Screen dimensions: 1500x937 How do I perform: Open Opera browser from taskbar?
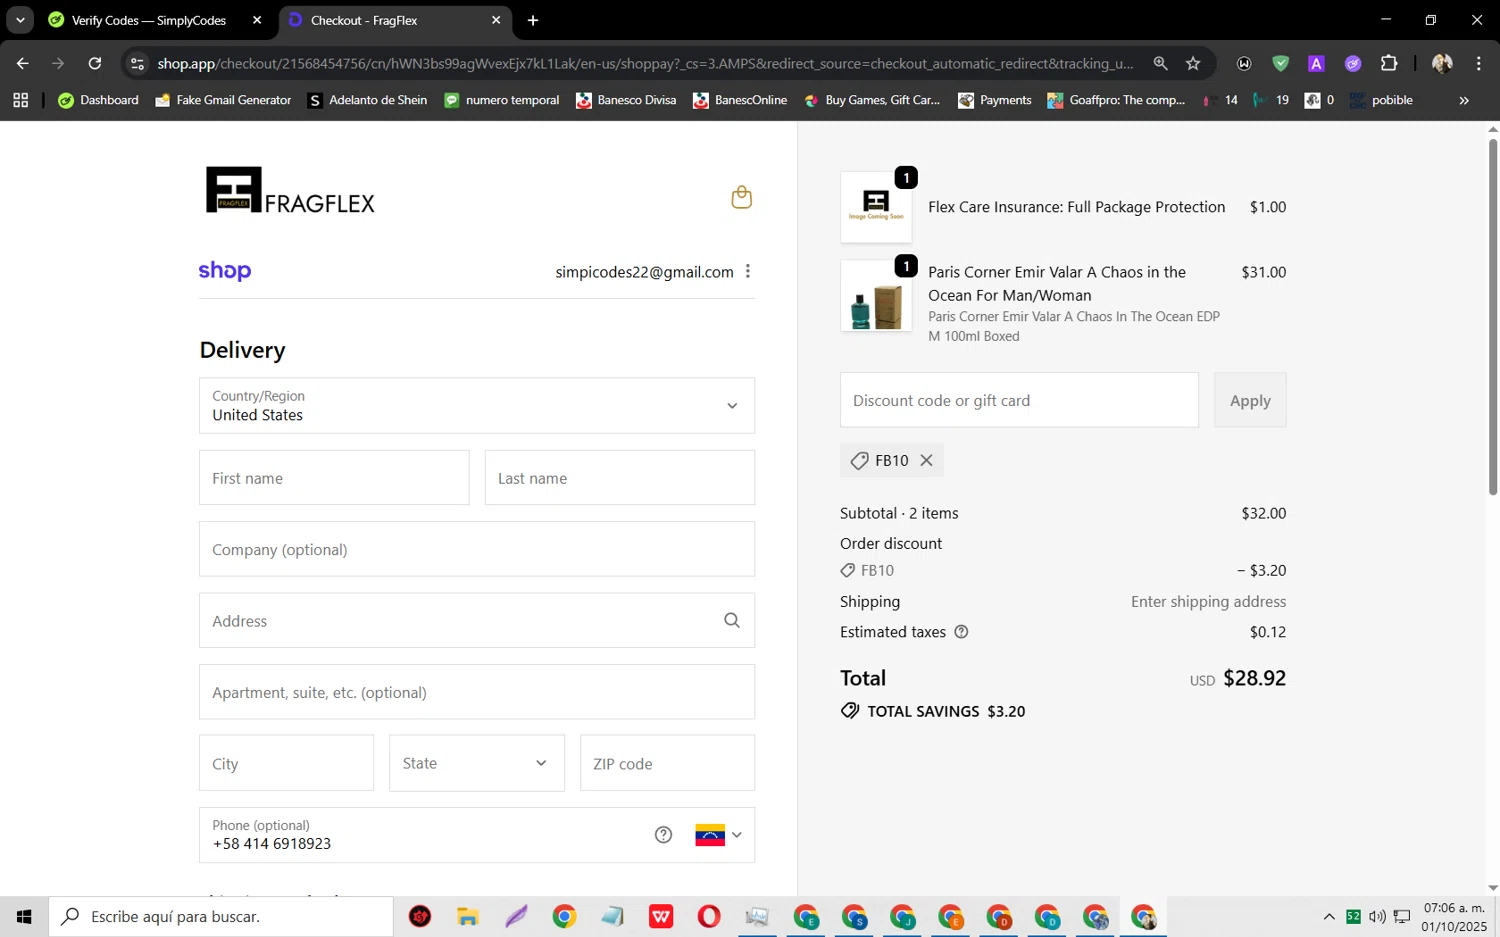coord(709,916)
